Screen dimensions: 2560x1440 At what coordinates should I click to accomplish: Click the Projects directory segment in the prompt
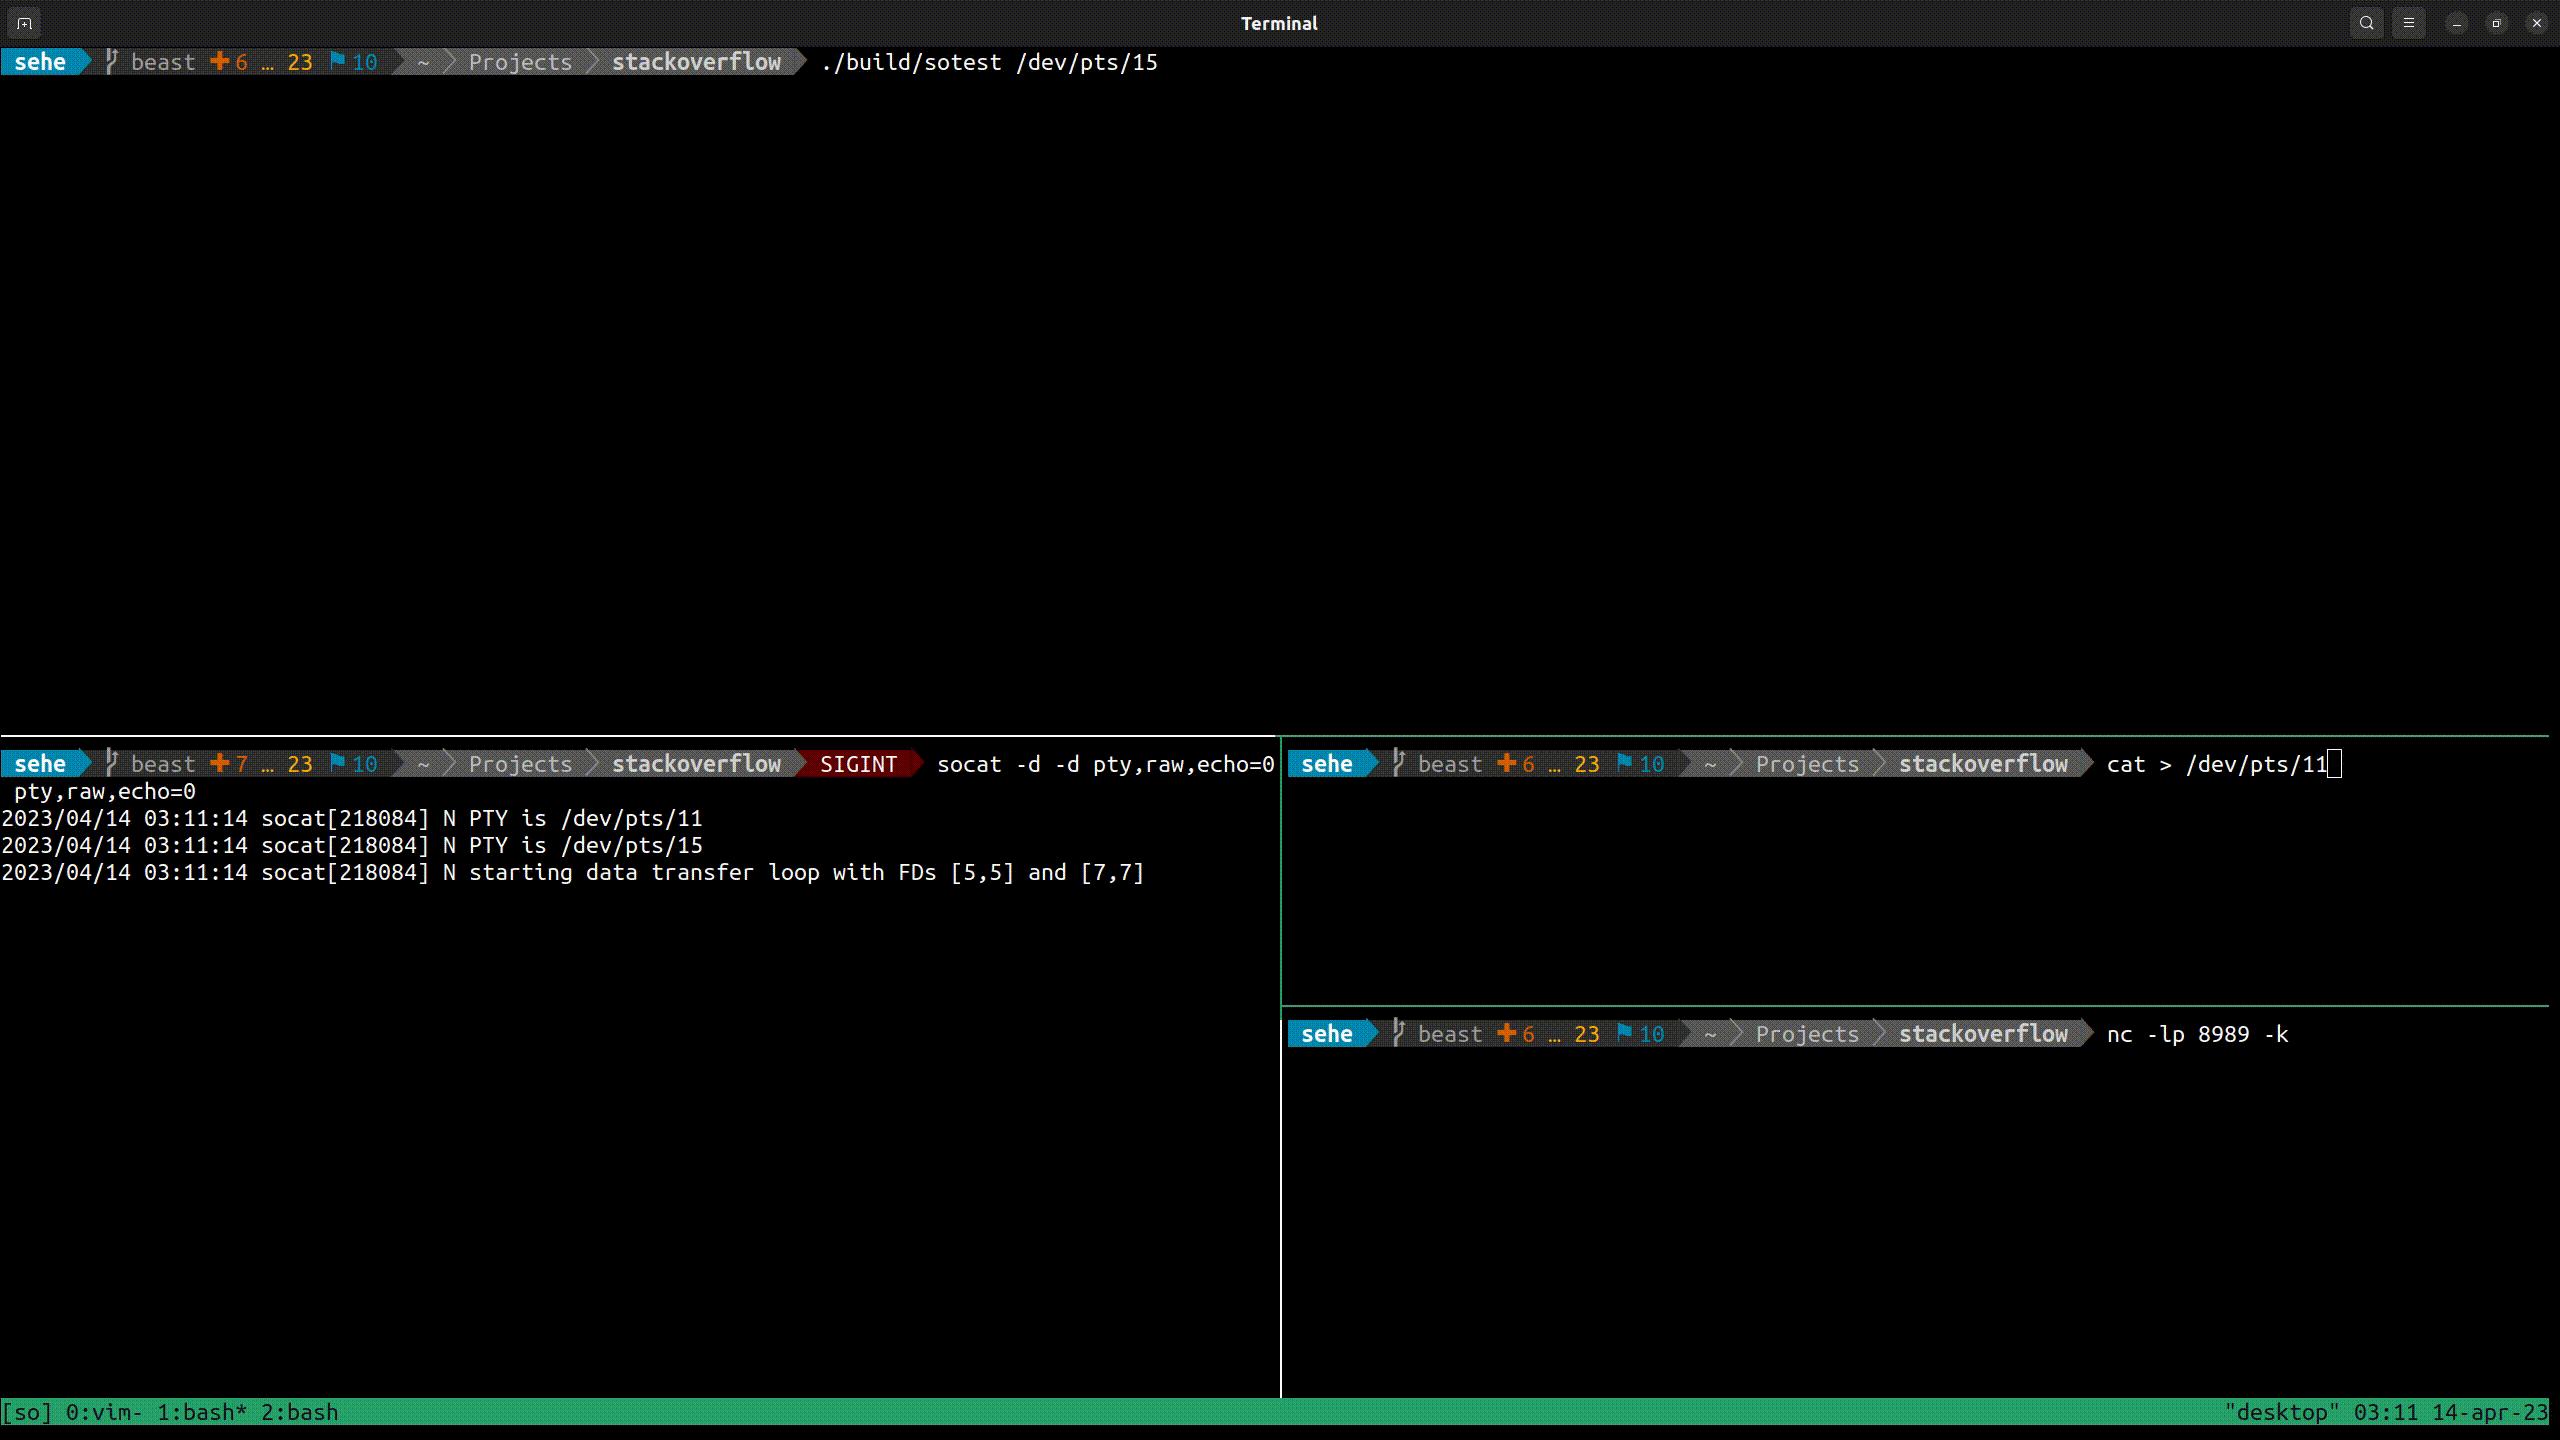[519, 62]
